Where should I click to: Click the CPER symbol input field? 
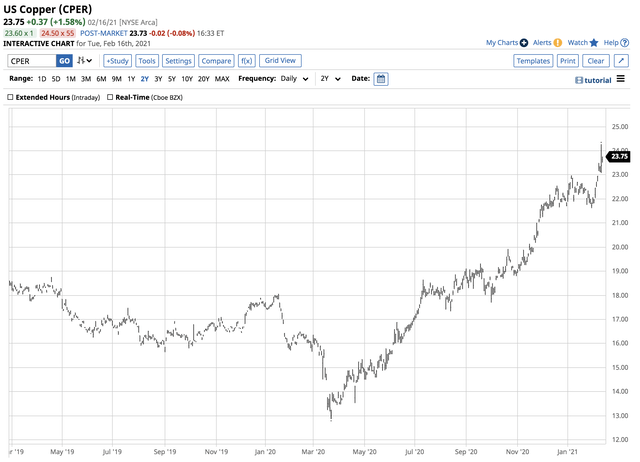click(32, 61)
